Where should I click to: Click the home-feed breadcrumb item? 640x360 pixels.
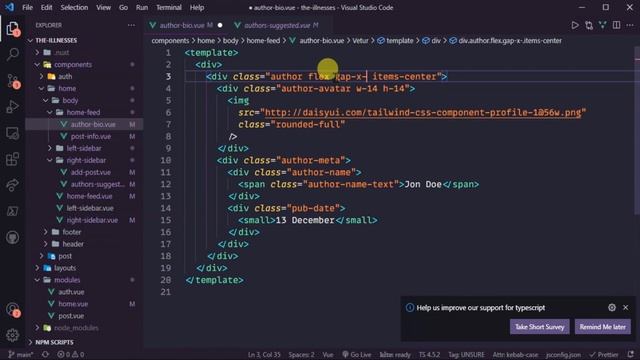[x=263, y=40]
